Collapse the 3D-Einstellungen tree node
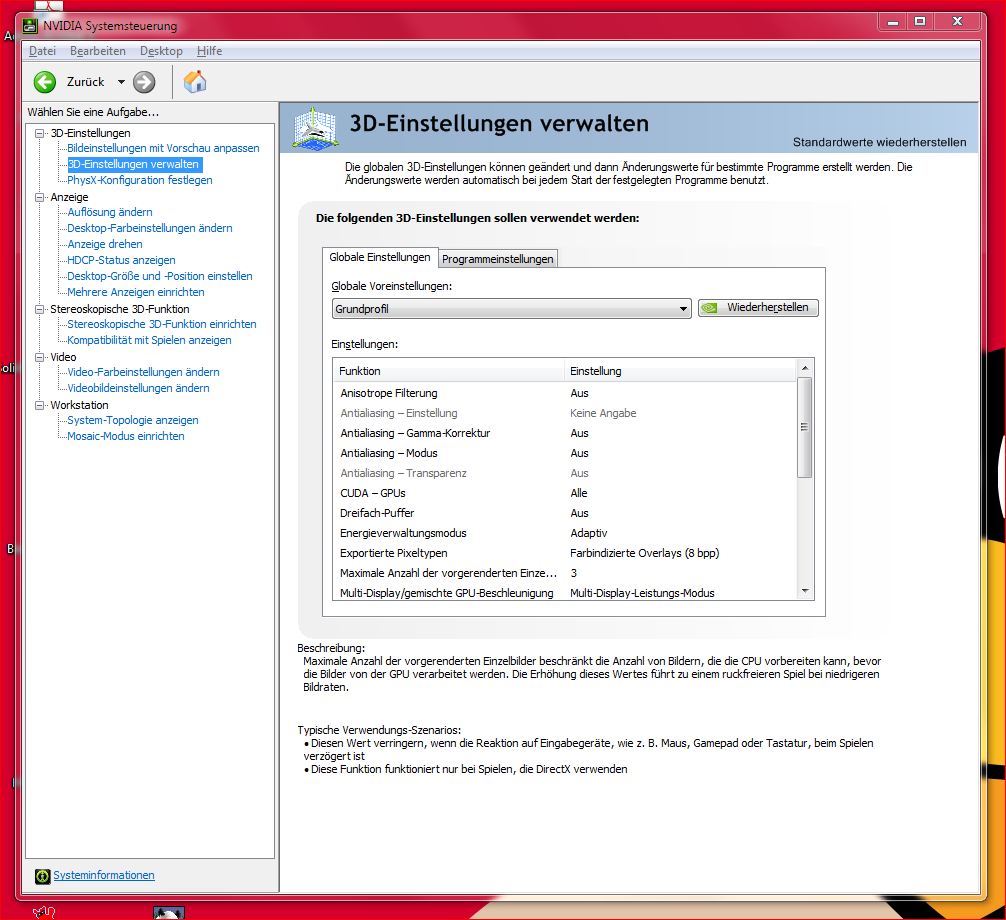Viewport: 1006px width, 920px height. point(40,133)
